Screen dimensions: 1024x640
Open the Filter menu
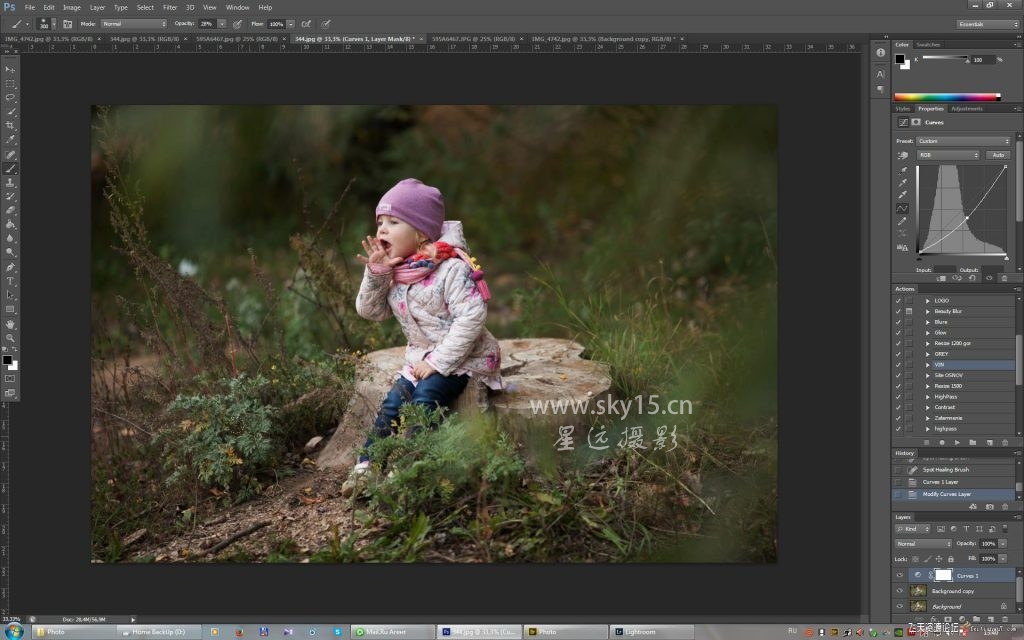[170, 7]
